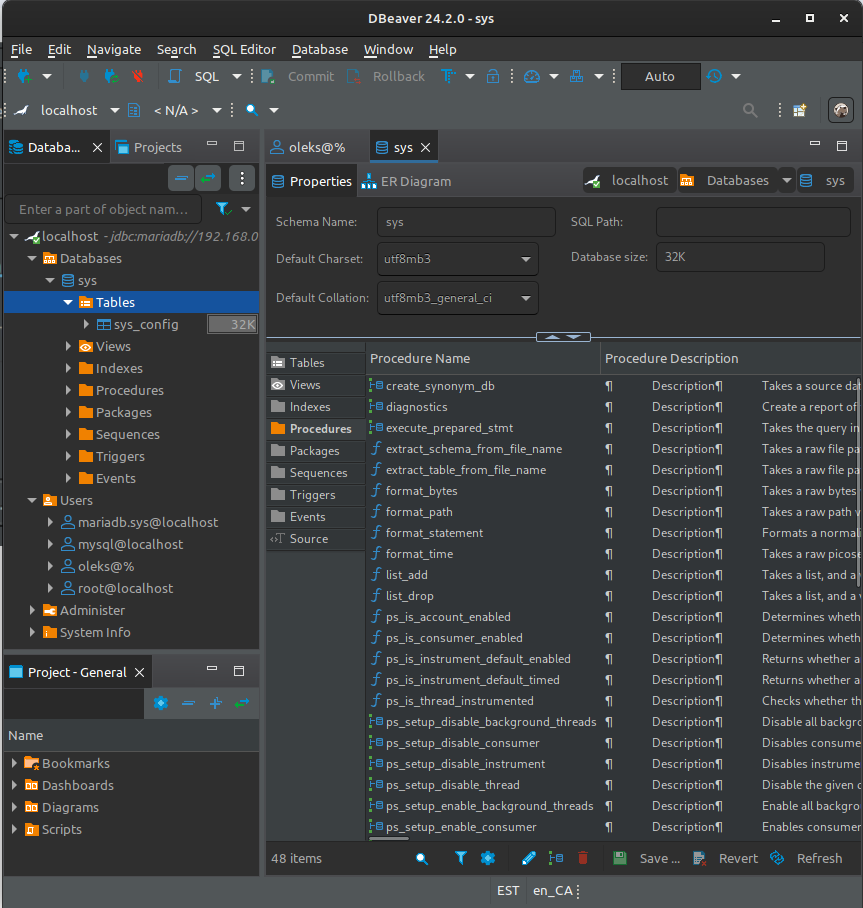863x908 pixels.
Task: Click the bottom bar search magnifier icon
Action: click(x=422, y=858)
